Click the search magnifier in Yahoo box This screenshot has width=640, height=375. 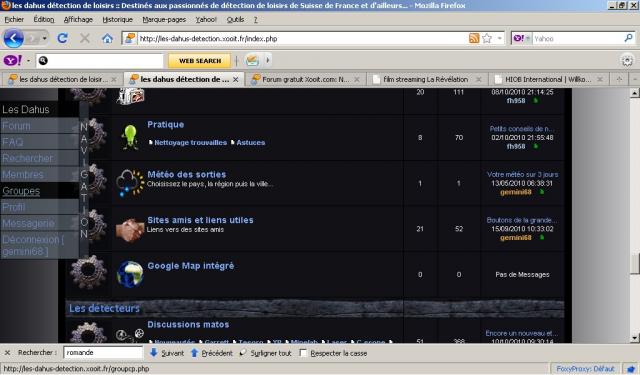point(629,38)
